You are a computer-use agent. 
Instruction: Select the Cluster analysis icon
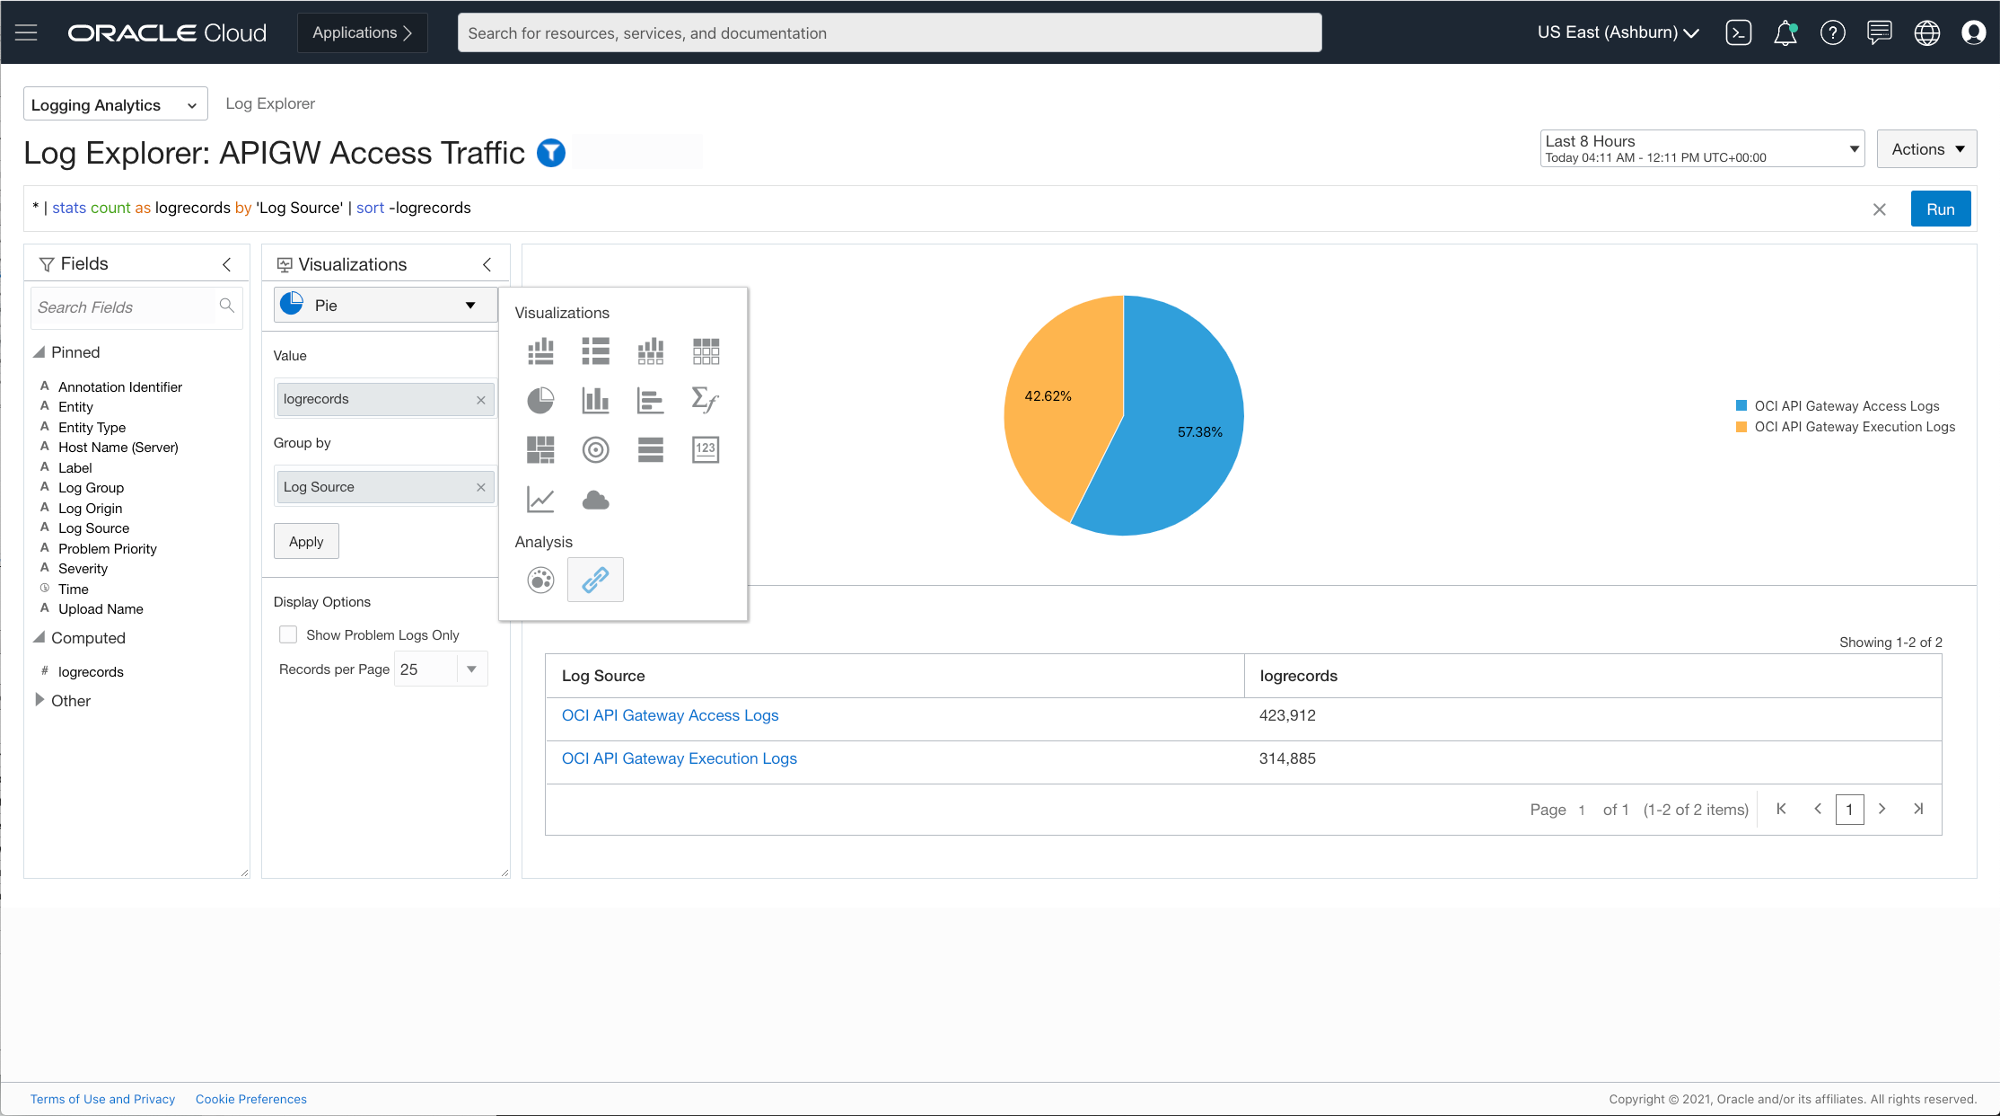click(540, 579)
